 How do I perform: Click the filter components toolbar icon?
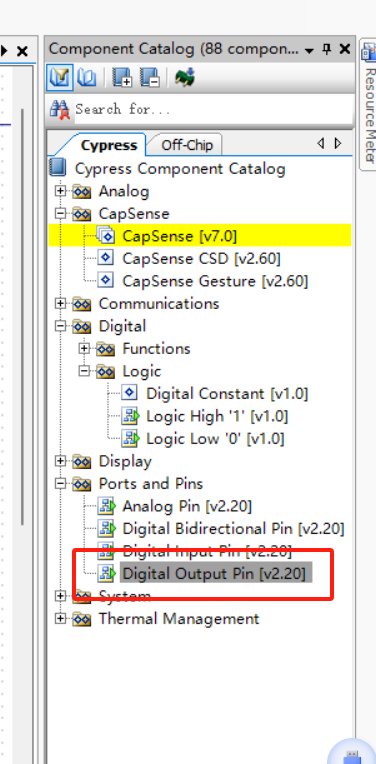(60, 77)
